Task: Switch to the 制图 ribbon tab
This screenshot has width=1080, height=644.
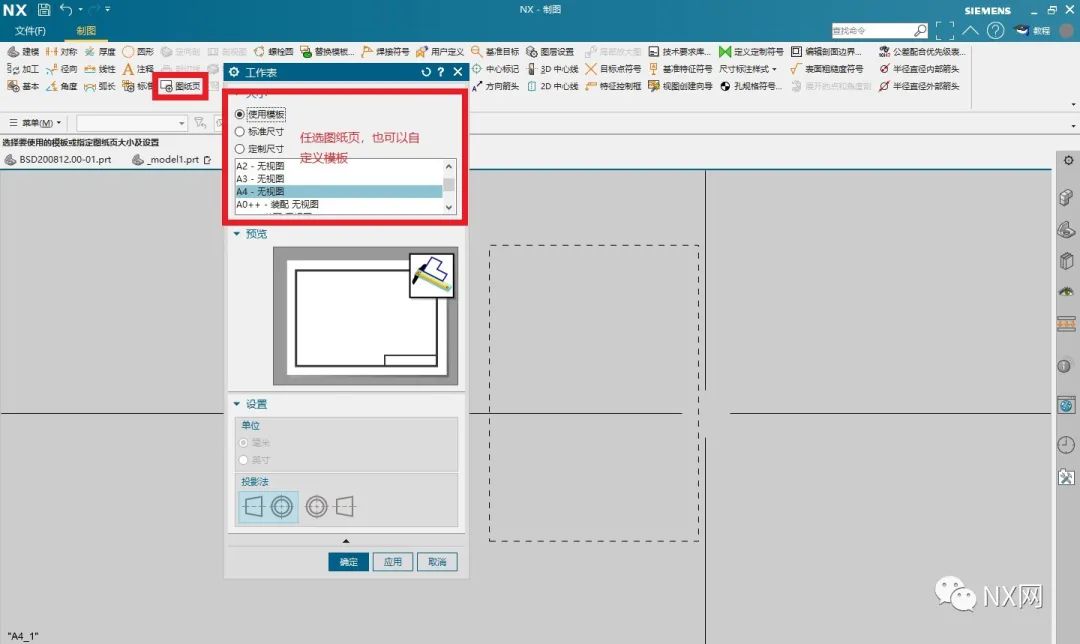Action: point(86,31)
